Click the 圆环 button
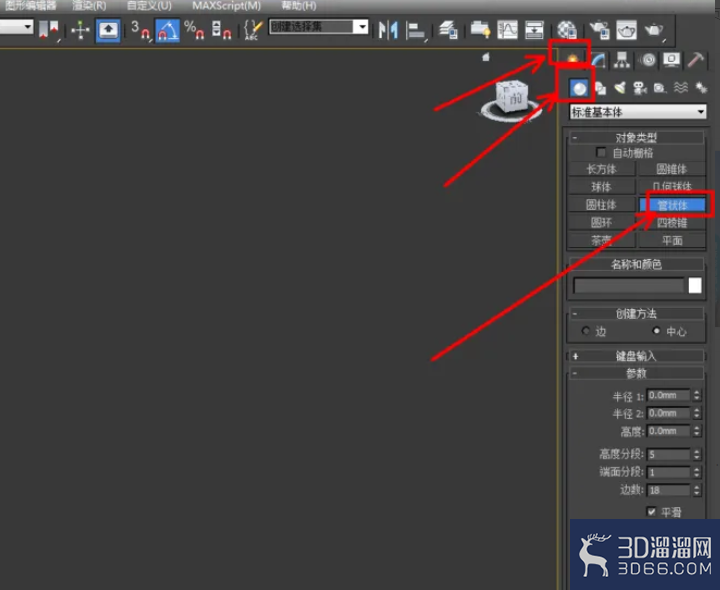The width and height of the screenshot is (720, 590). click(x=602, y=223)
